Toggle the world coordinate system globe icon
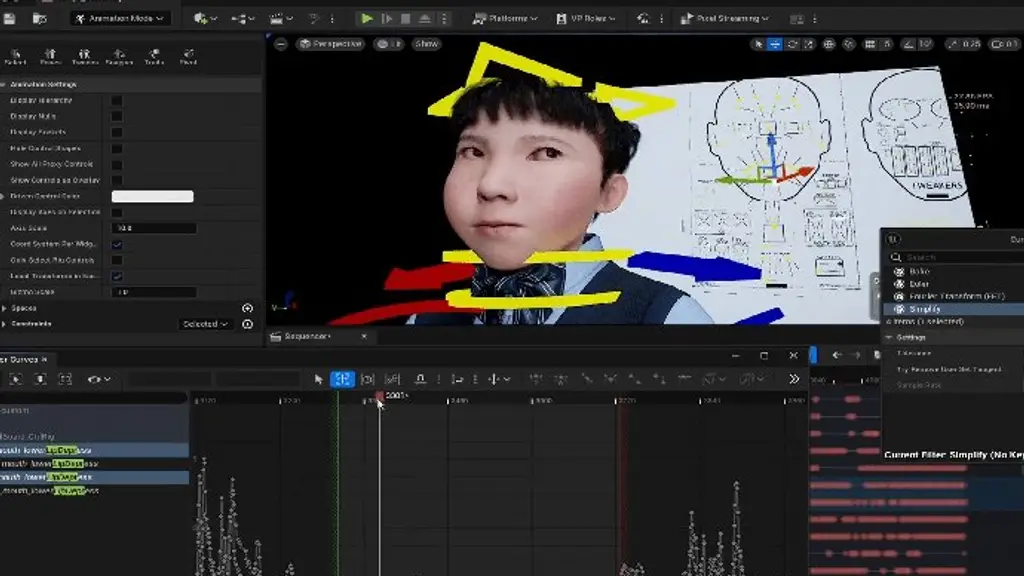The image size is (1024, 576). (829, 44)
